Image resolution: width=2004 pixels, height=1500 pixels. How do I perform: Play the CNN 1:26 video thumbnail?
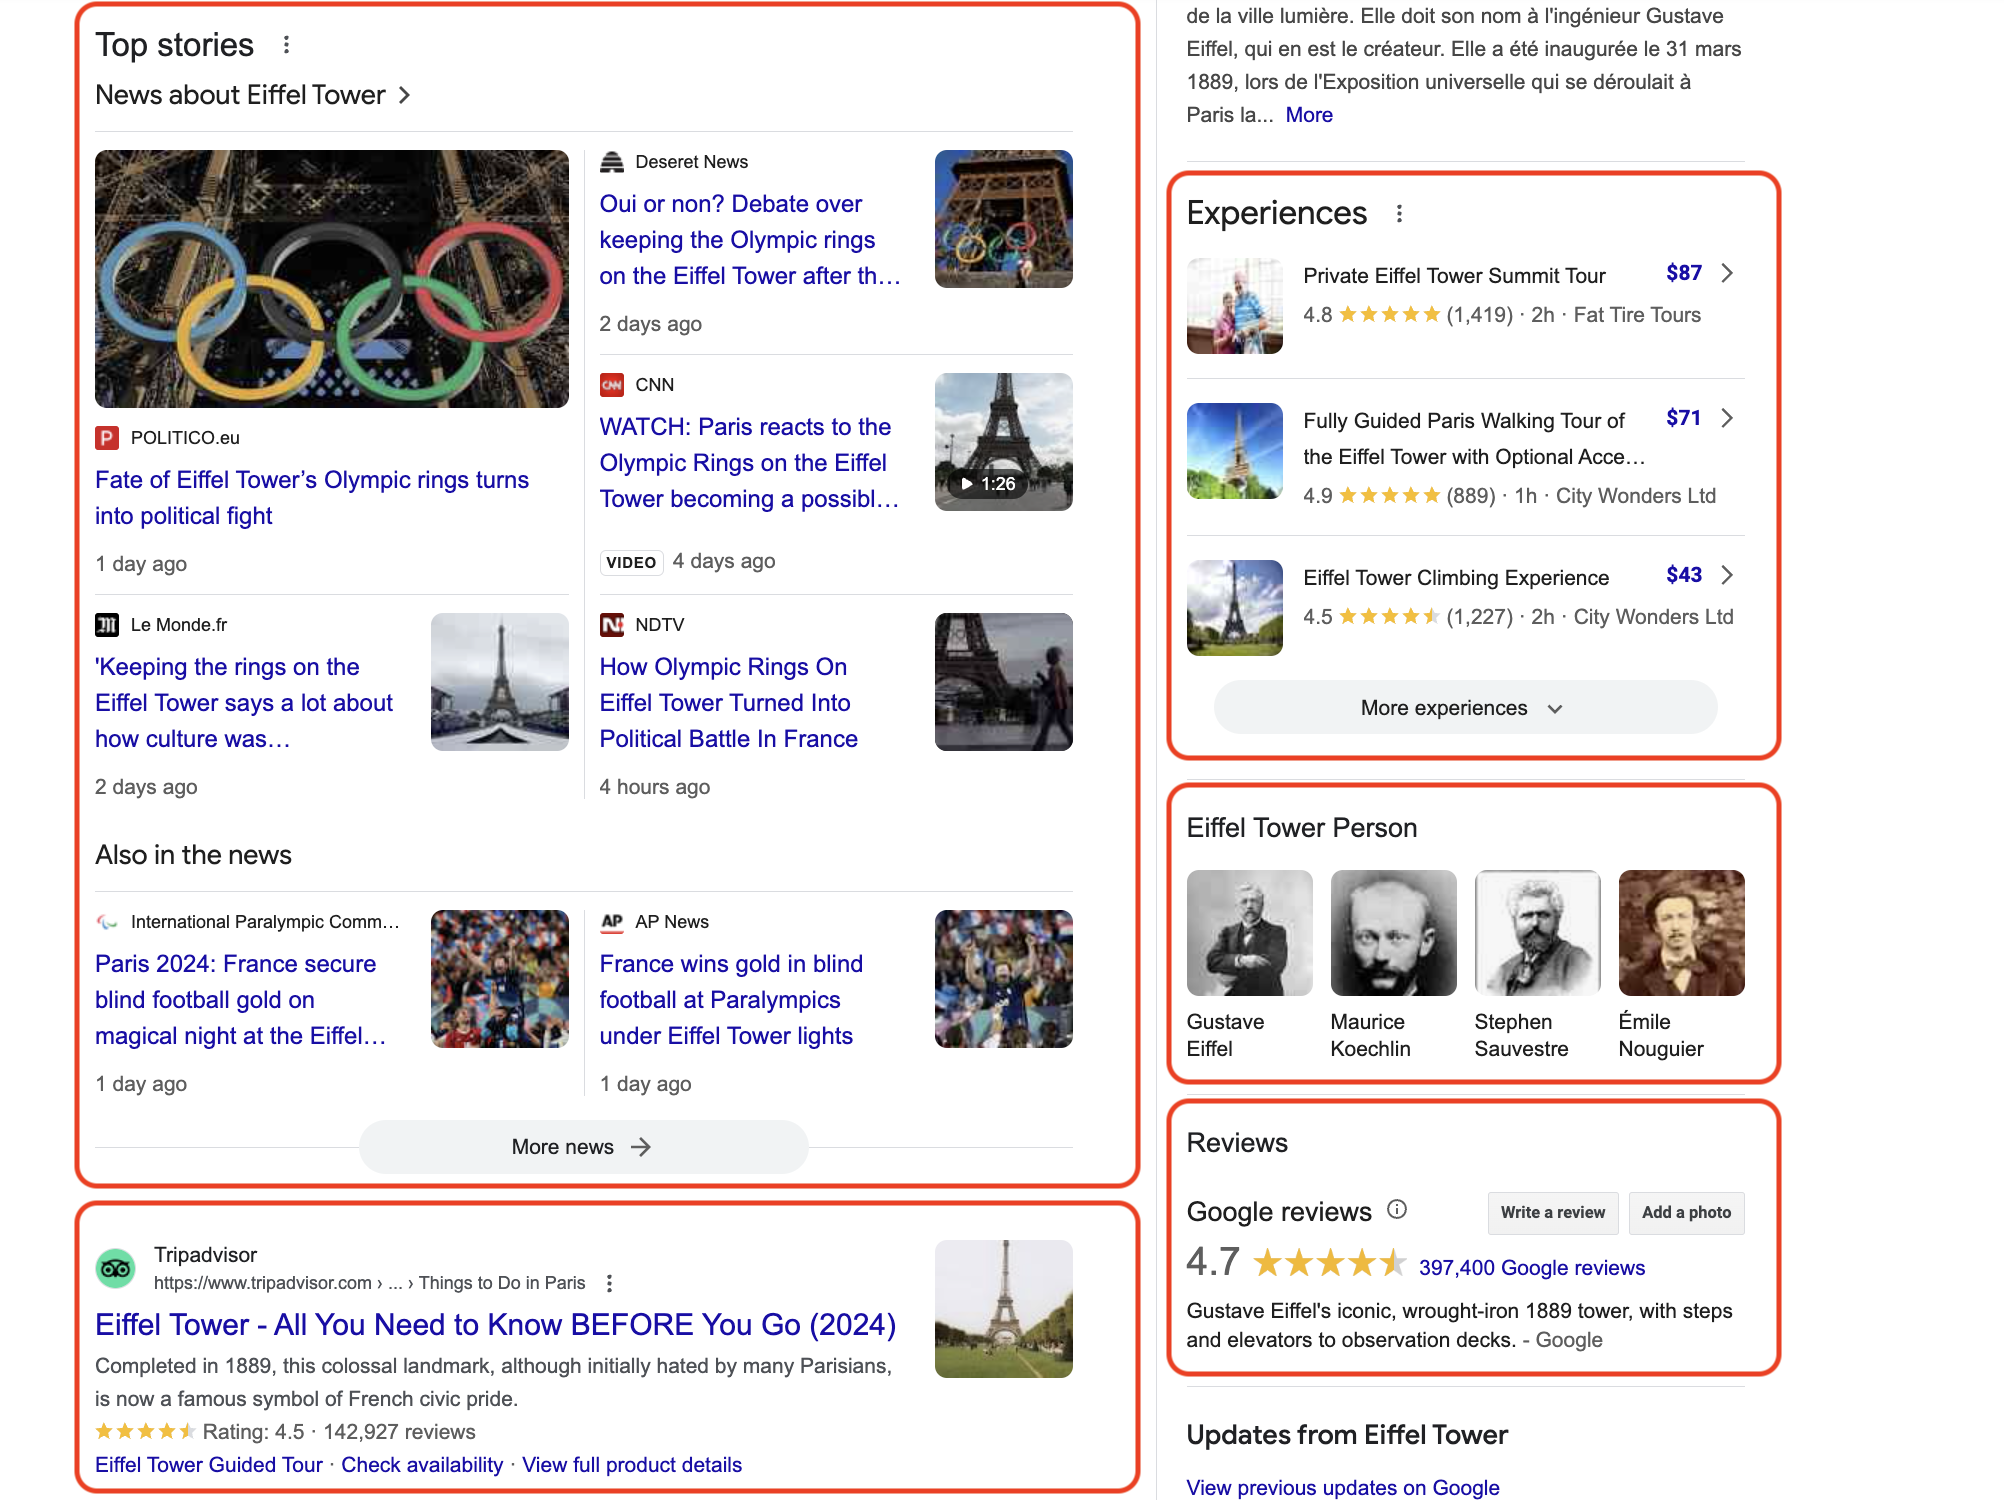point(1003,442)
